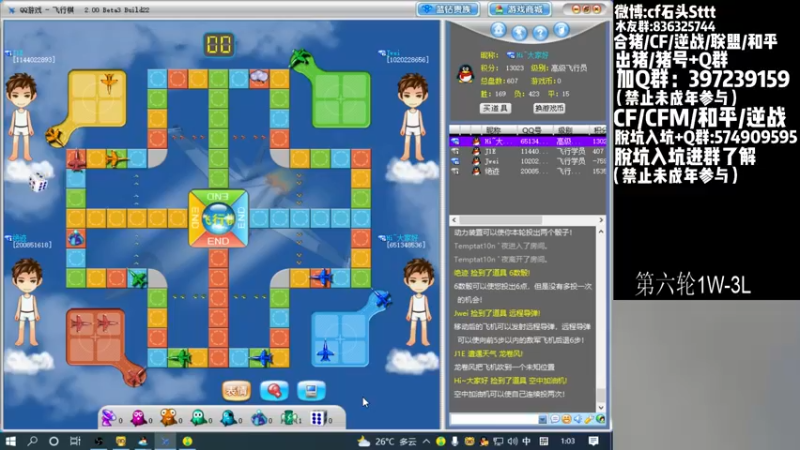Click the green plane at green launch pad

click(x=300, y=58)
